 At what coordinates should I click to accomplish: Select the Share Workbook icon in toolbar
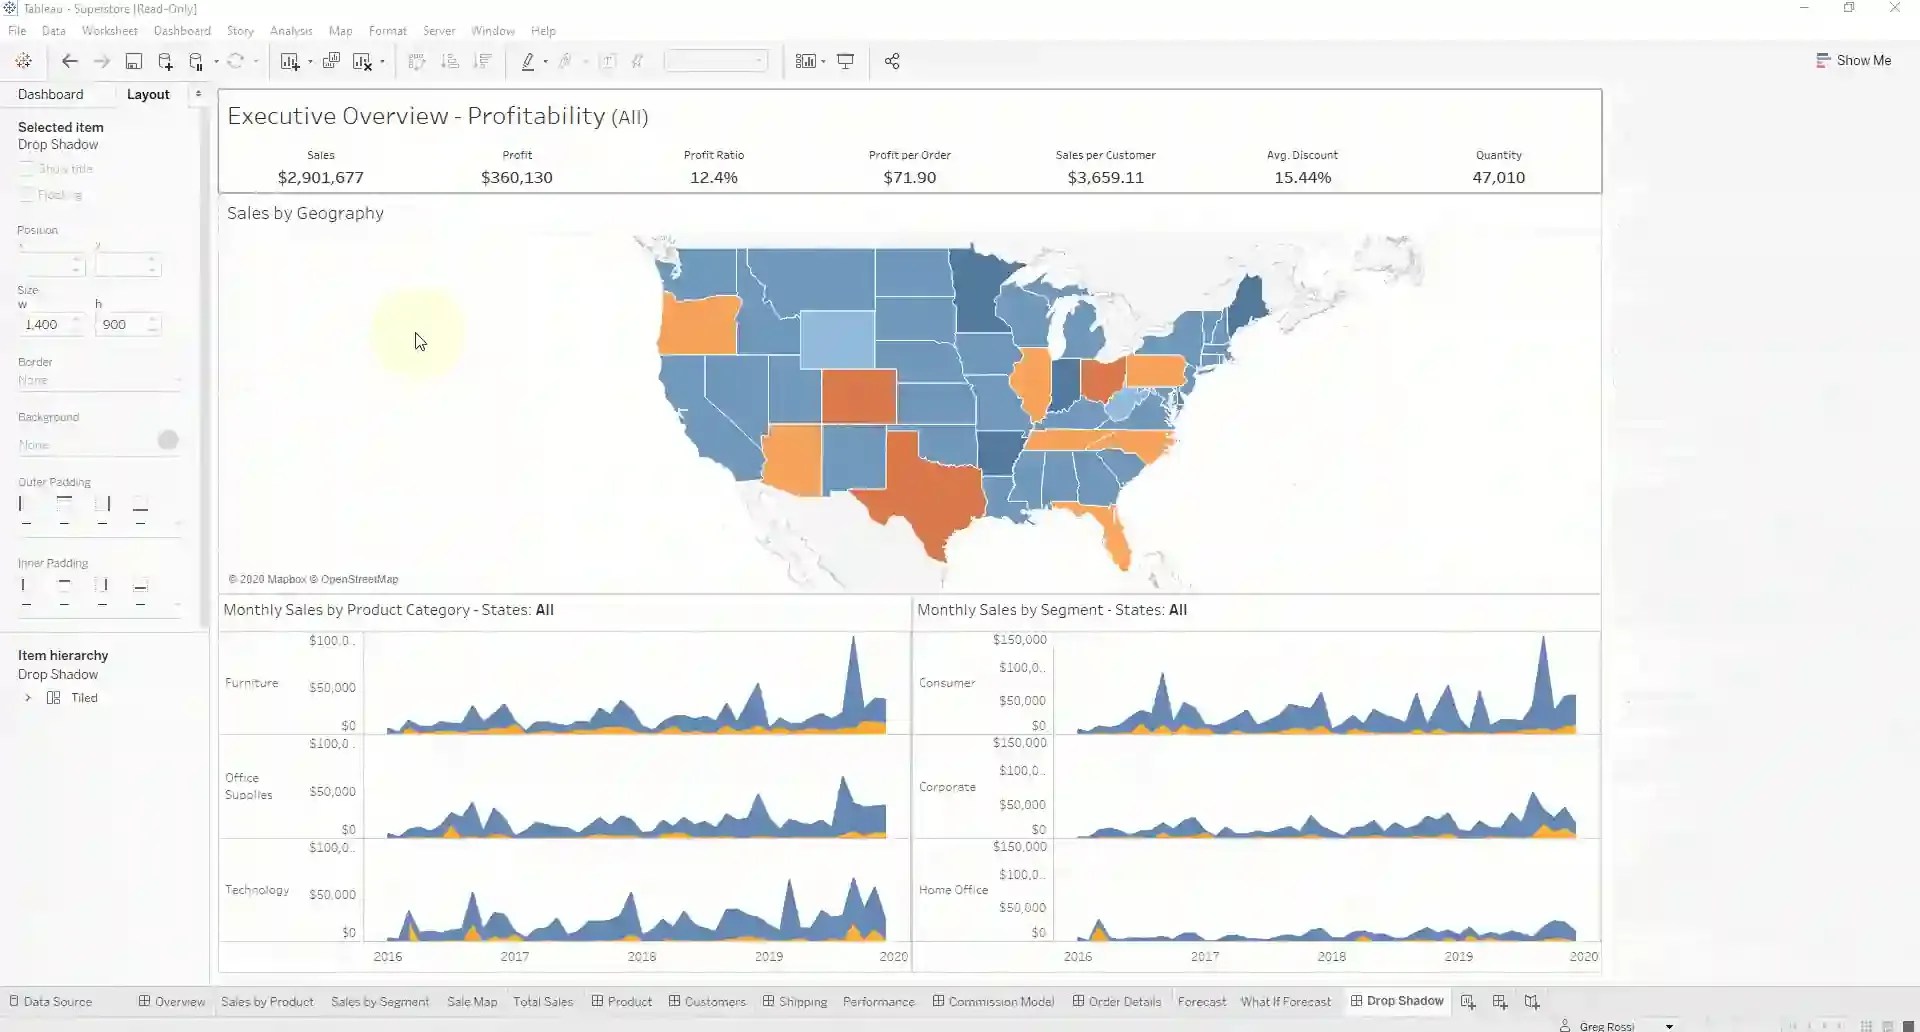892,61
